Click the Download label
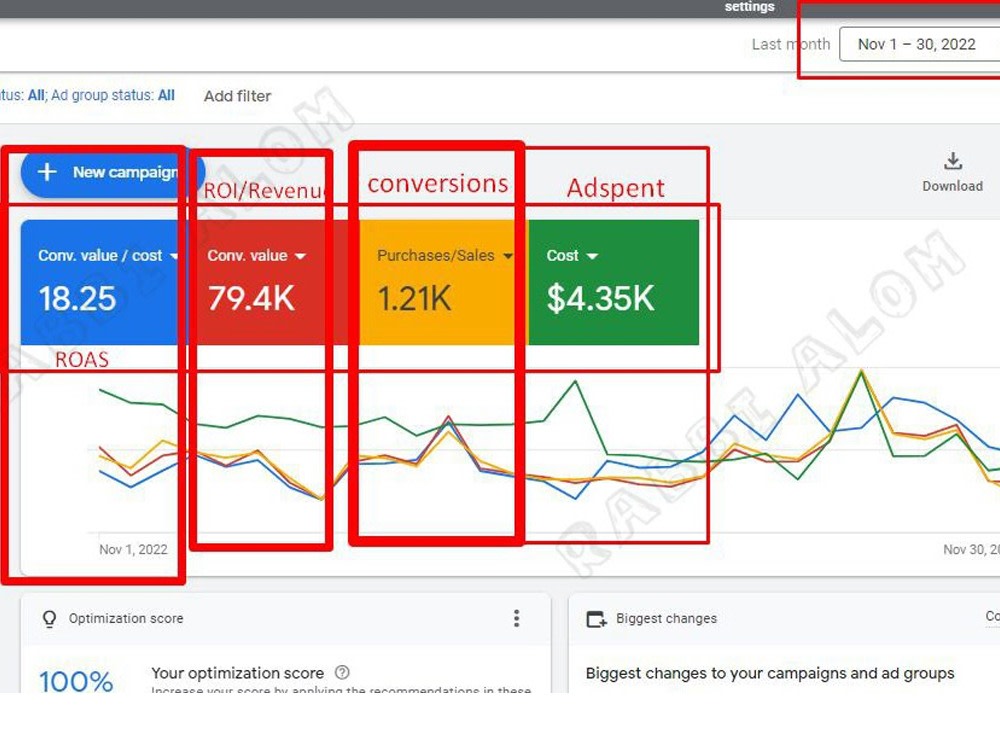 [x=952, y=186]
